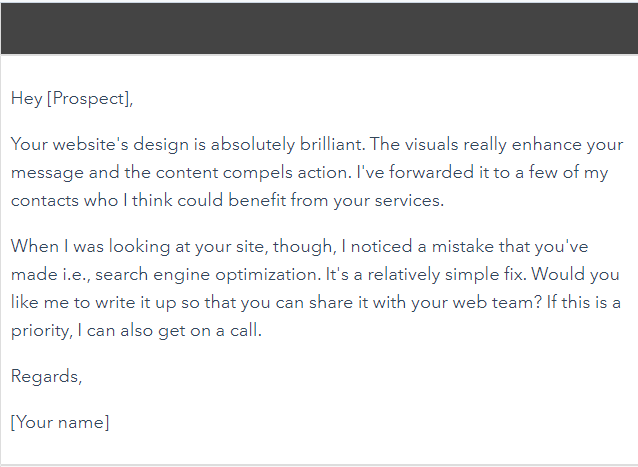Click the words 'Your website's design'
Viewport: 638px width, 467px height.
(100, 144)
